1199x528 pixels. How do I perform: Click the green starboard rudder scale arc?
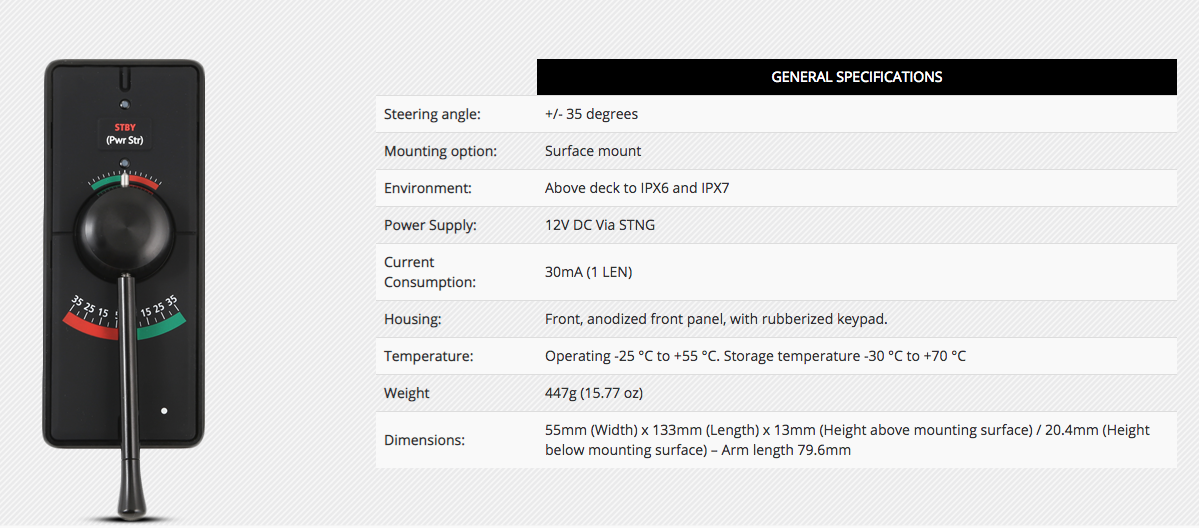[x=161, y=324]
